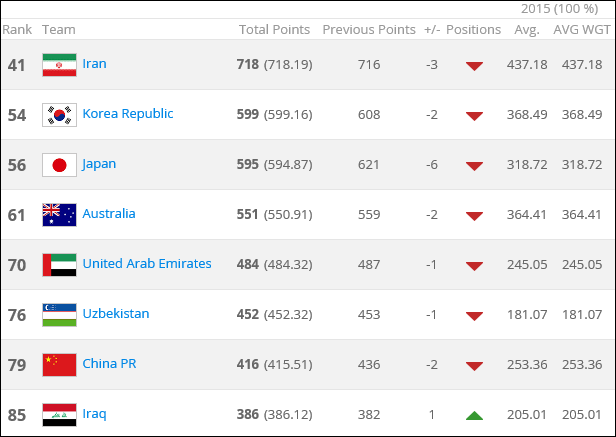
Task: Click Iraq's green up arrow indicator
Action: click(474, 415)
